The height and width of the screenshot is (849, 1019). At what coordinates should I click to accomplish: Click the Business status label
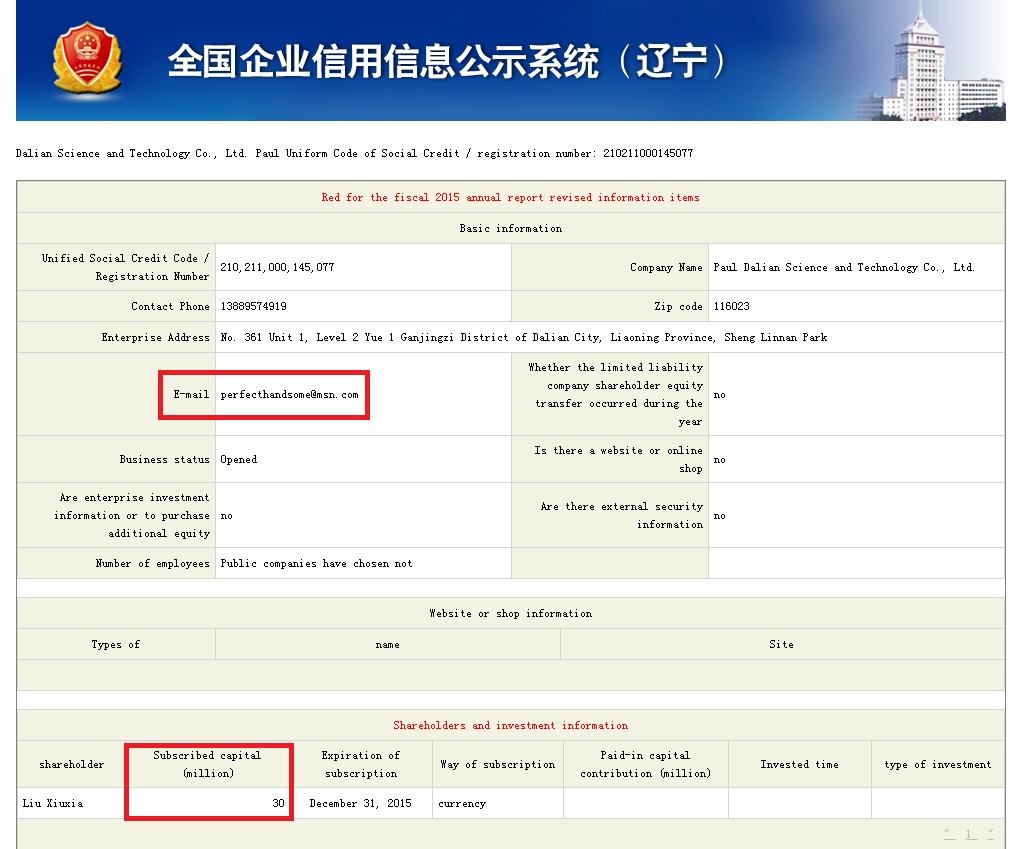click(x=164, y=460)
